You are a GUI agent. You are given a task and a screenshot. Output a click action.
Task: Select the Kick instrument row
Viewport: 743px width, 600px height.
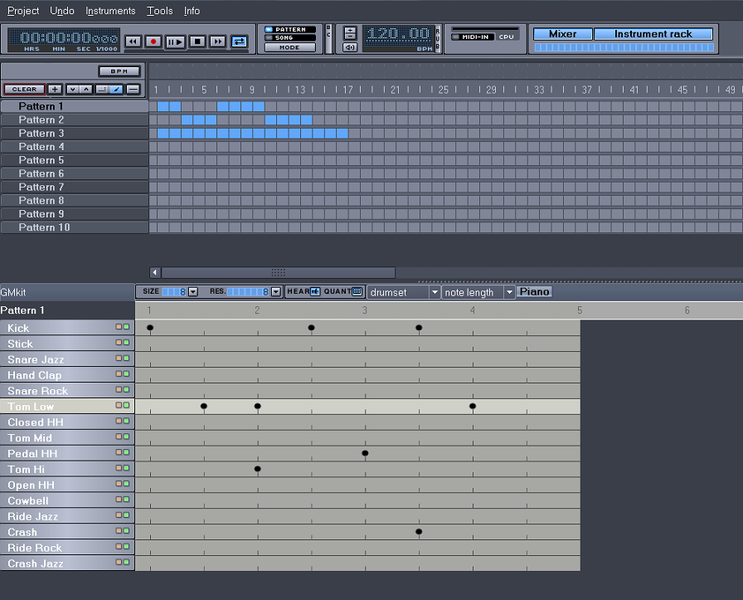pyautogui.click(x=67, y=328)
